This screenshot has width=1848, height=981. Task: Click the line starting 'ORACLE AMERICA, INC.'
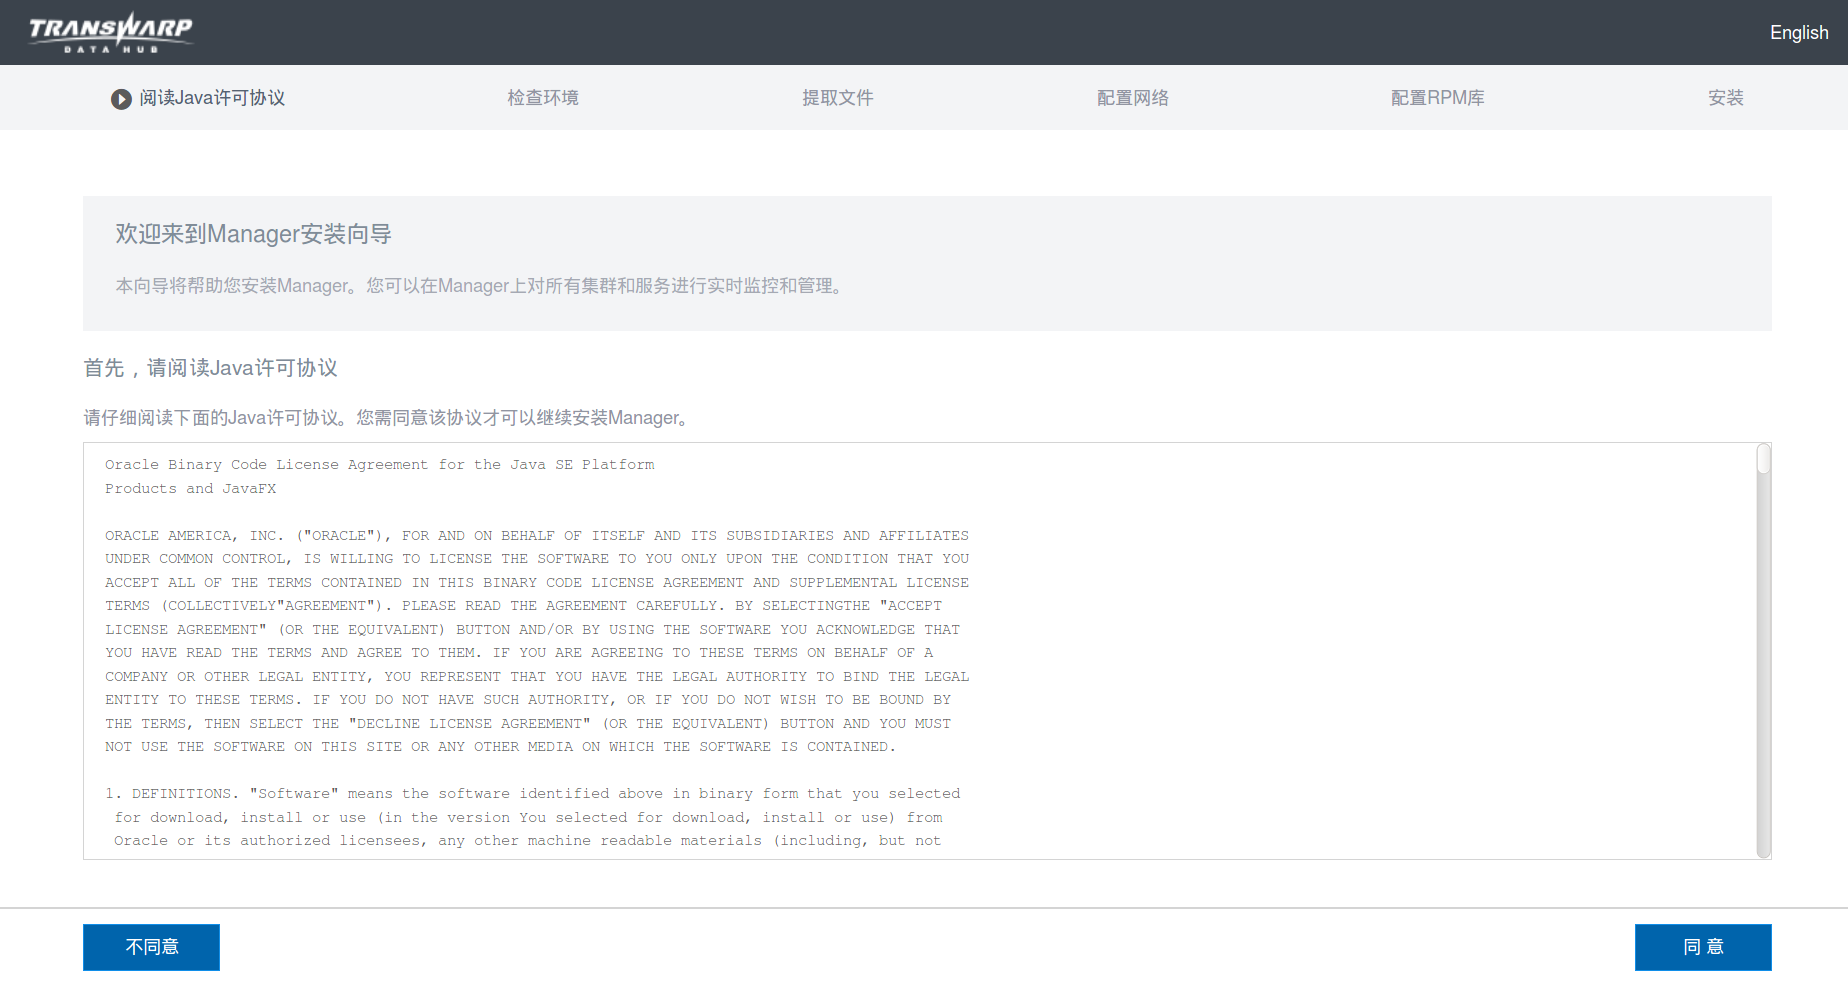tap(537, 536)
